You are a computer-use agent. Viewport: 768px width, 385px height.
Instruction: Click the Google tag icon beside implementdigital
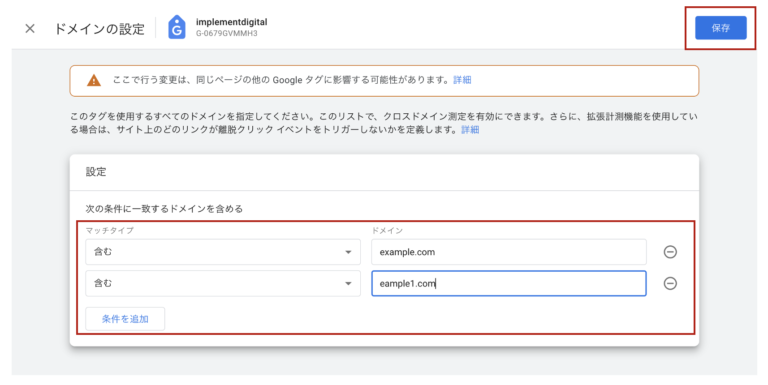177,27
